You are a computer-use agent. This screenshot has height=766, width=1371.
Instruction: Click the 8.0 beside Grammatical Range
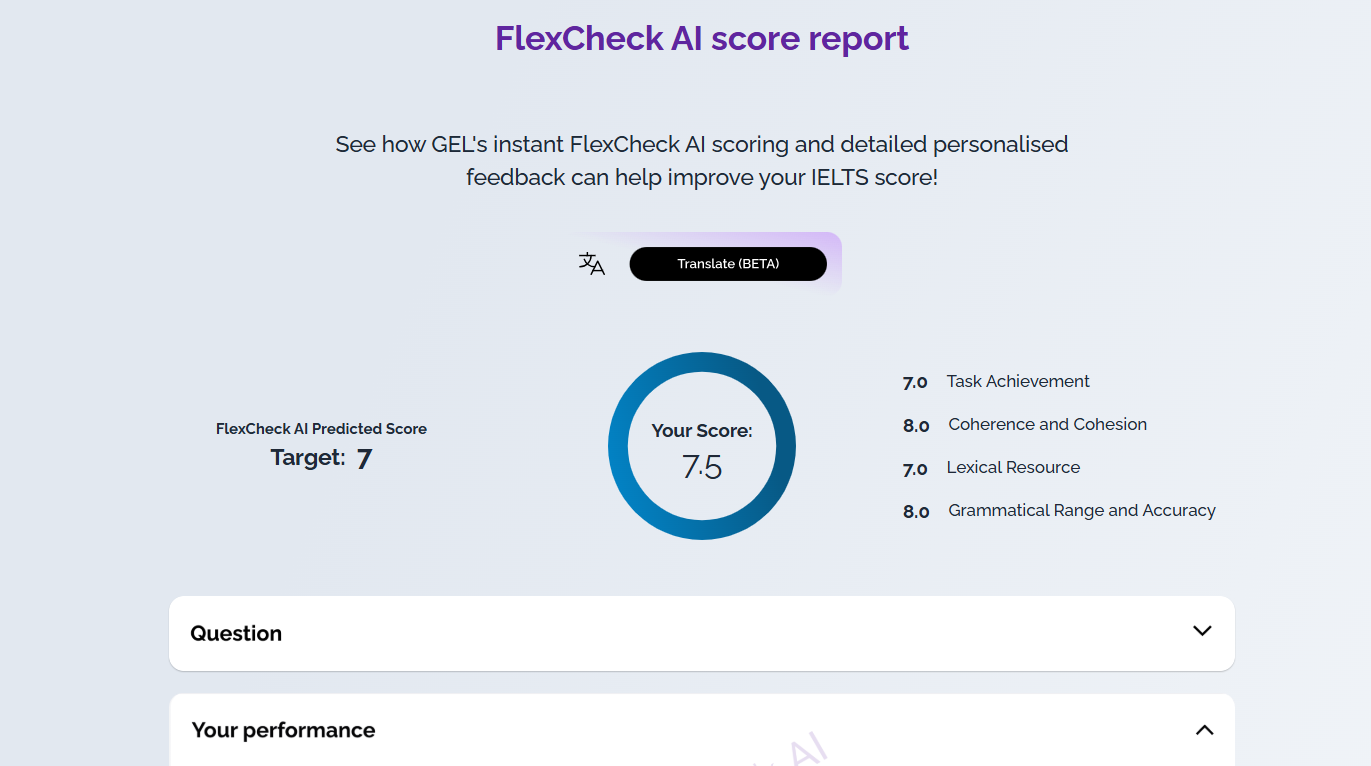pyautogui.click(x=916, y=512)
